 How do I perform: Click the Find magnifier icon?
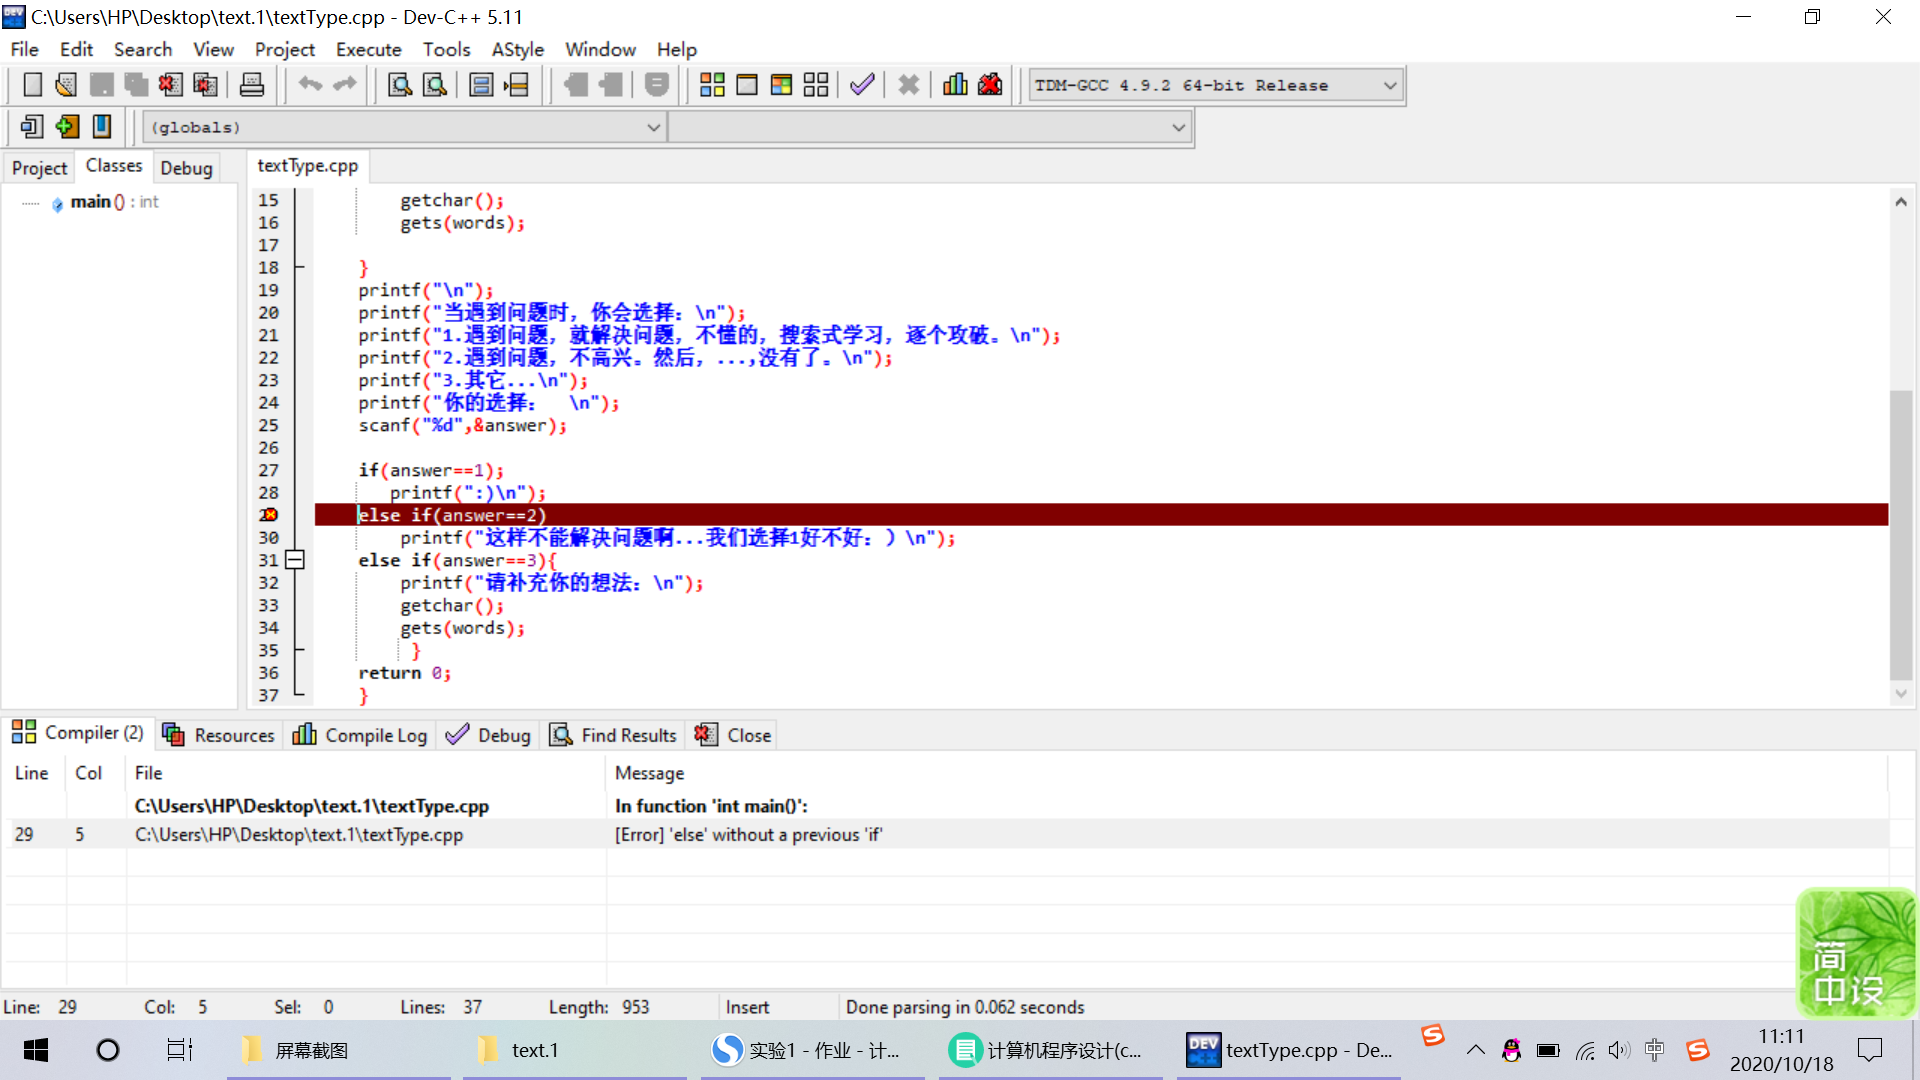(400, 85)
